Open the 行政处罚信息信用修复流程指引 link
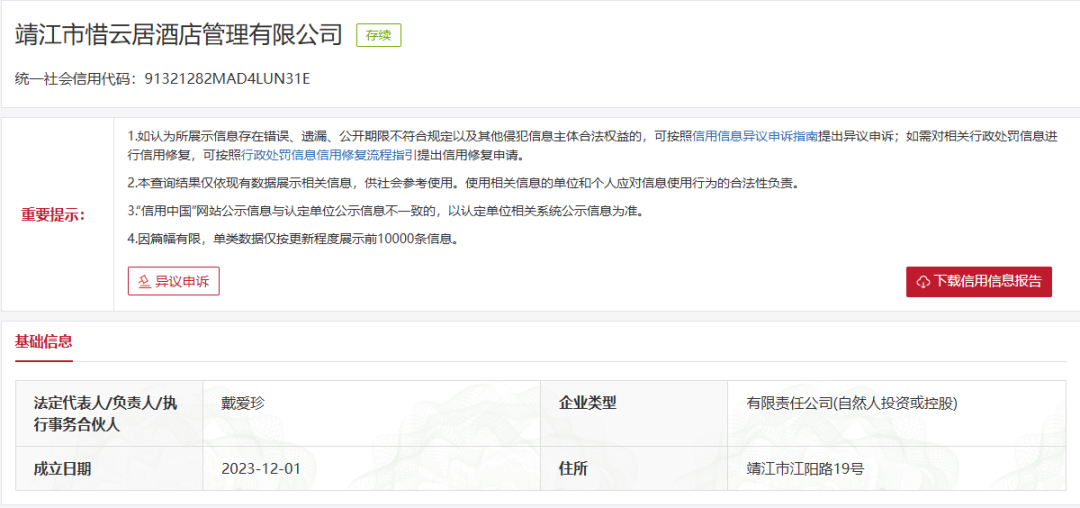 329,156
